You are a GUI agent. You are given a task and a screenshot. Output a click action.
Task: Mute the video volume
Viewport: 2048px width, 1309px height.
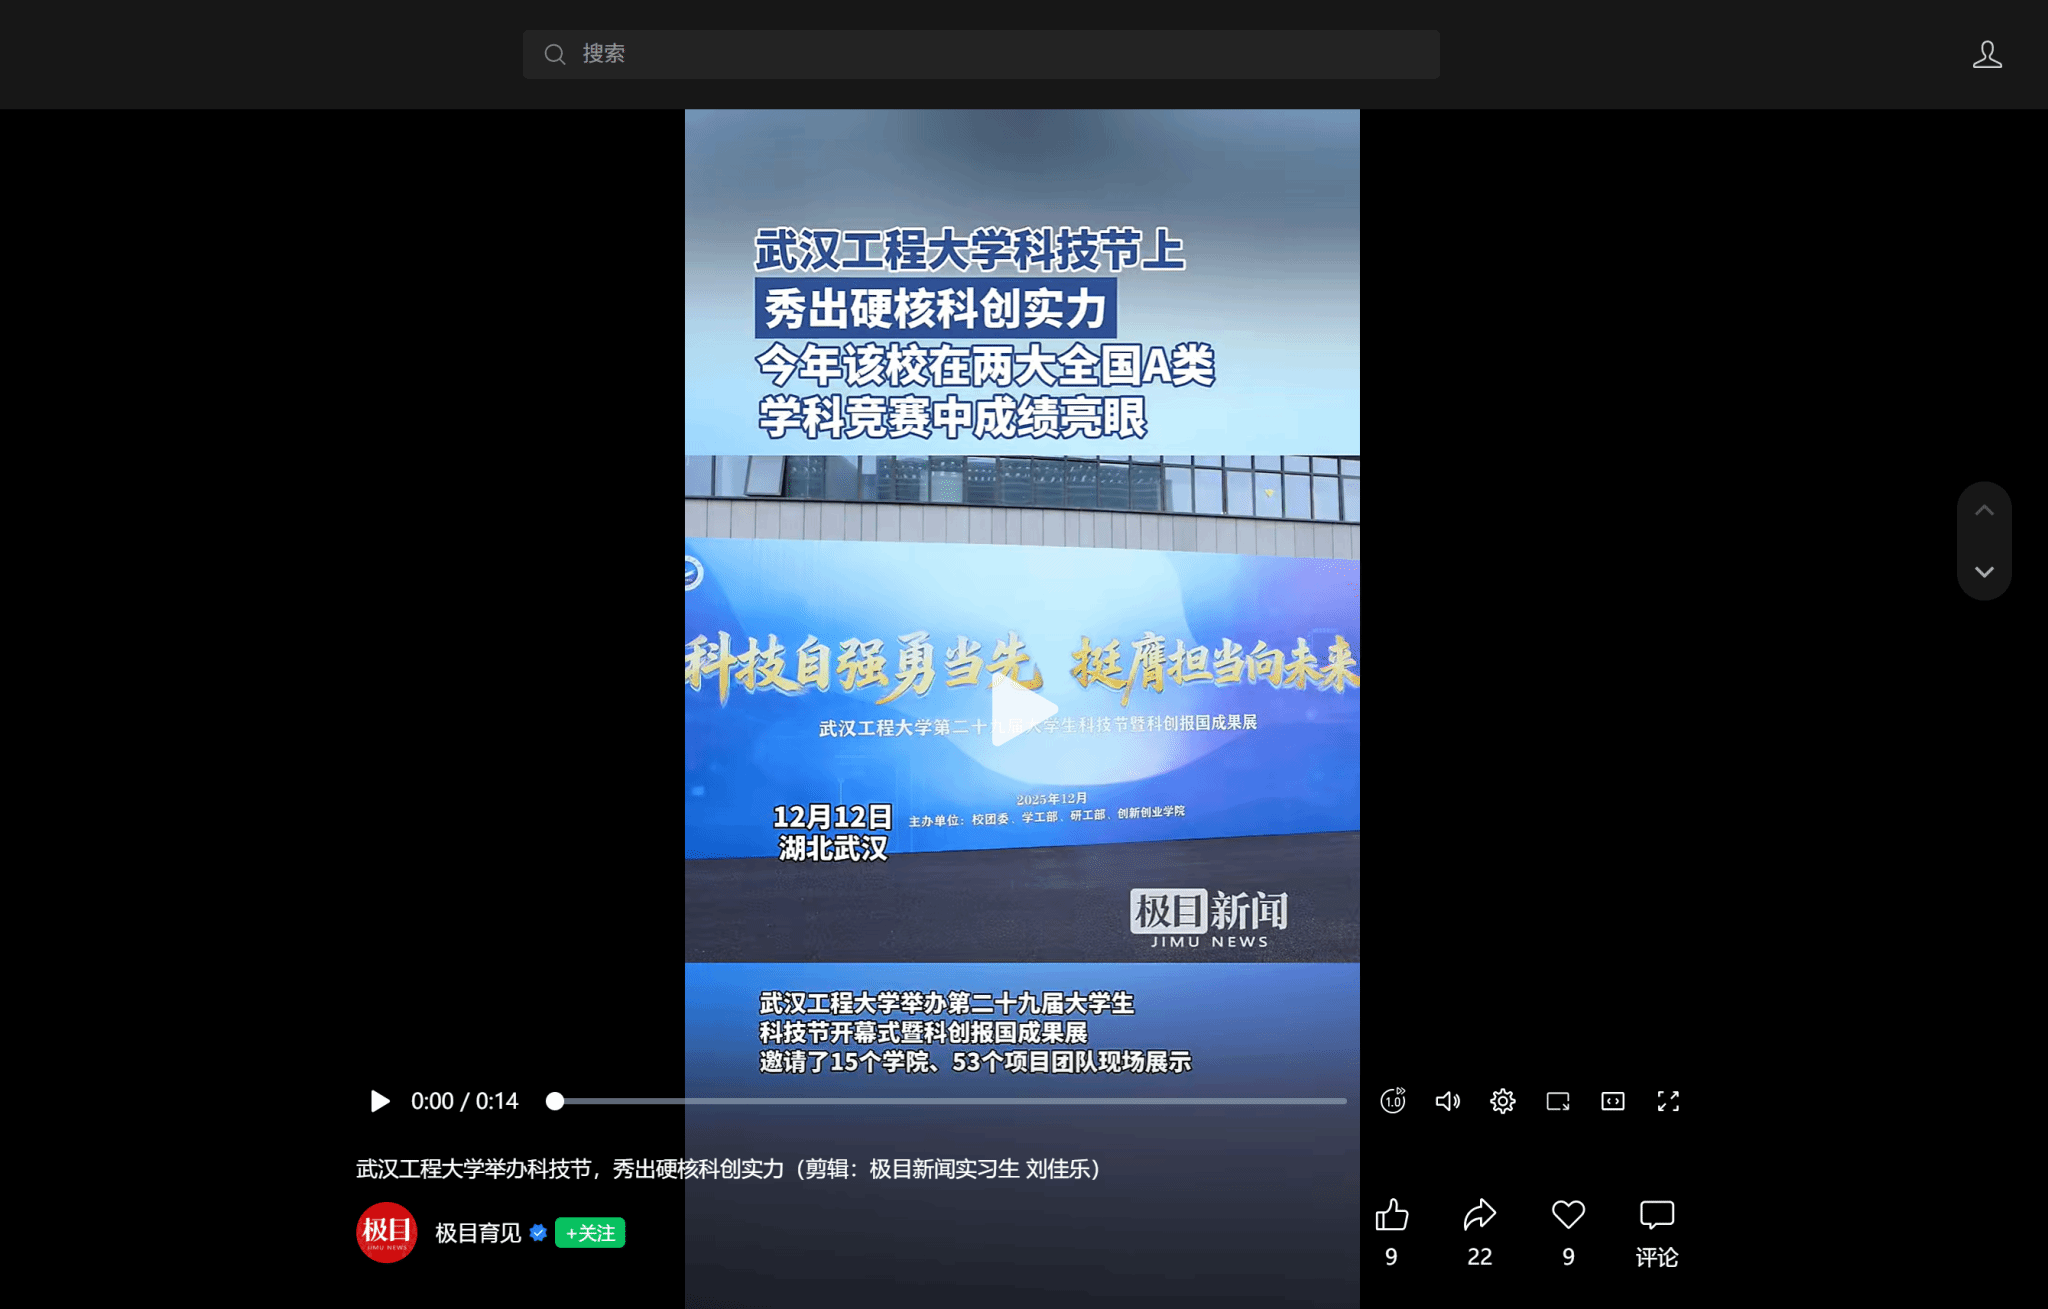(1447, 1101)
